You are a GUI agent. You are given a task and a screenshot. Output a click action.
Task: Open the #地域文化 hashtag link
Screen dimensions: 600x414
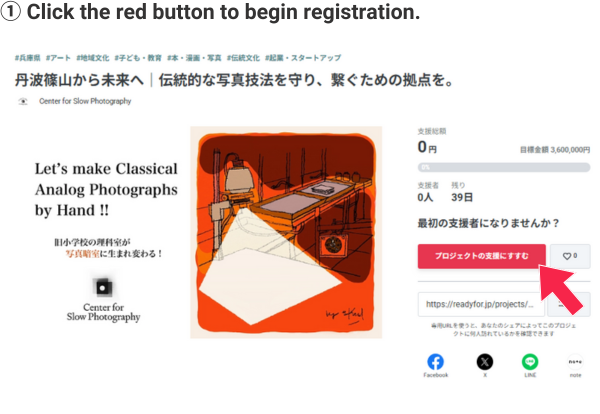click(93, 58)
